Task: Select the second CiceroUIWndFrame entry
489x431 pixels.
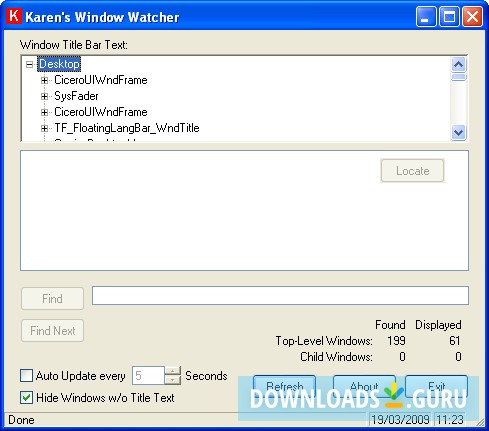Action: (x=101, y=112)
